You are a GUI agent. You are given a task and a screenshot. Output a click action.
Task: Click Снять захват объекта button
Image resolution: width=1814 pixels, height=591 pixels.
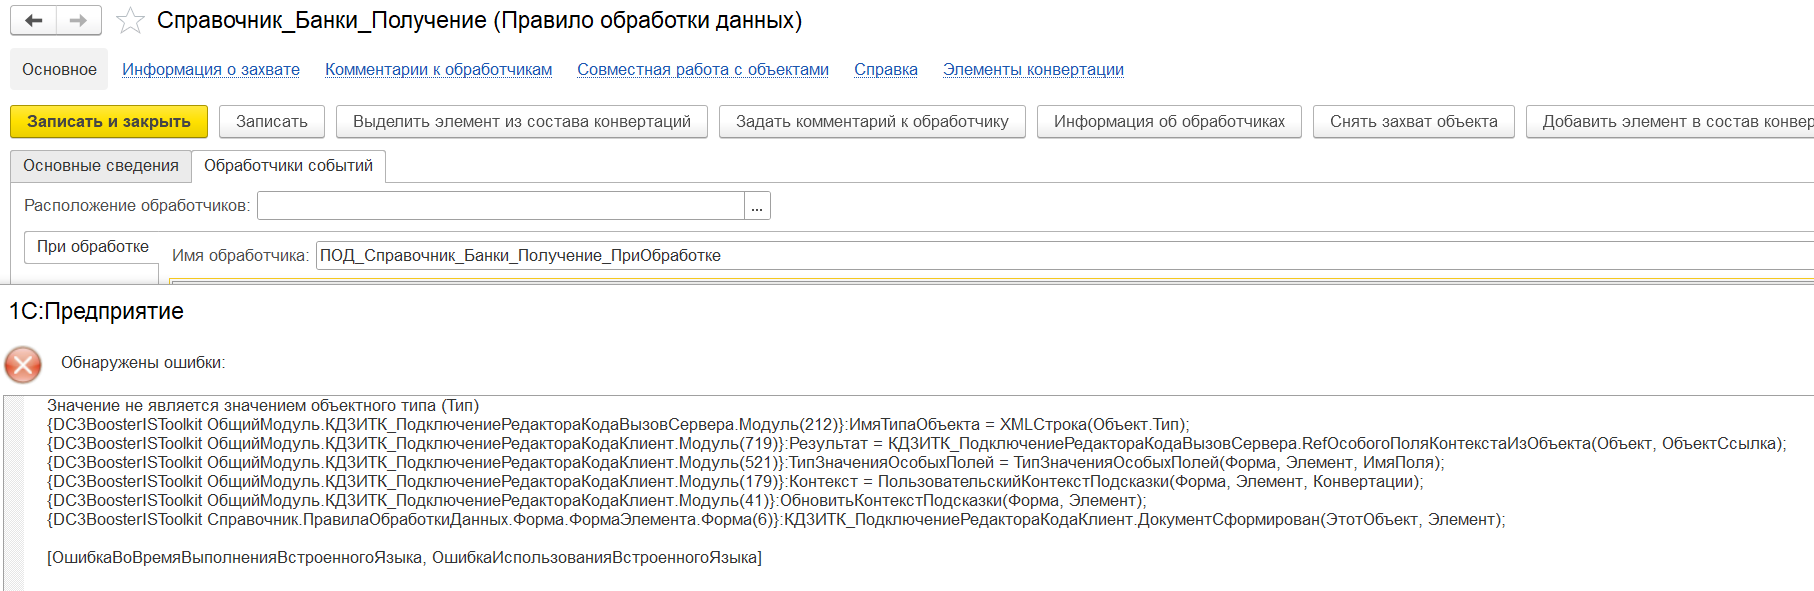point(1414,122)
